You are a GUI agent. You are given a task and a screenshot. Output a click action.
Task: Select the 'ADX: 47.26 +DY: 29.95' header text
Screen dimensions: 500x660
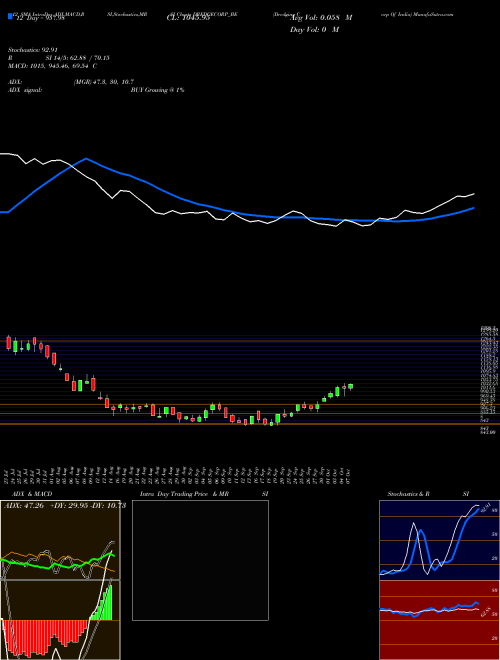coord(46,506)
